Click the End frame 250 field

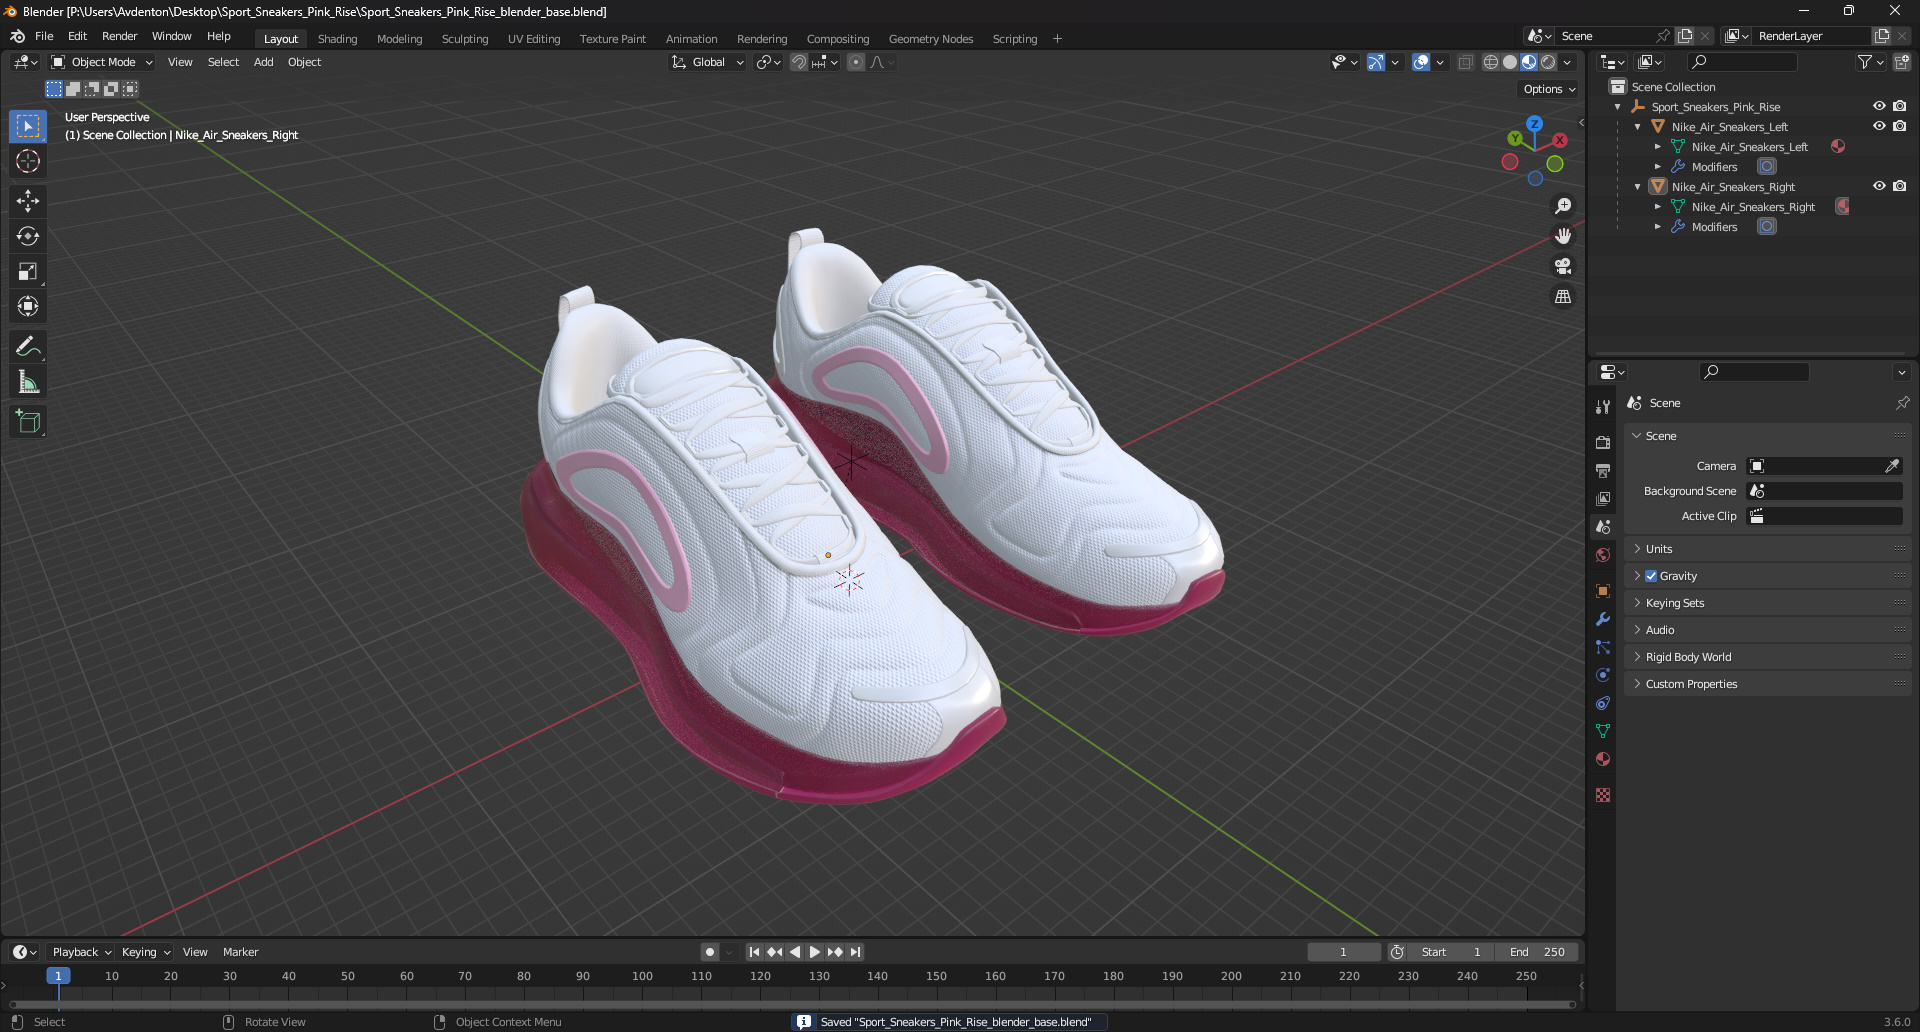tap(1538, 952)
